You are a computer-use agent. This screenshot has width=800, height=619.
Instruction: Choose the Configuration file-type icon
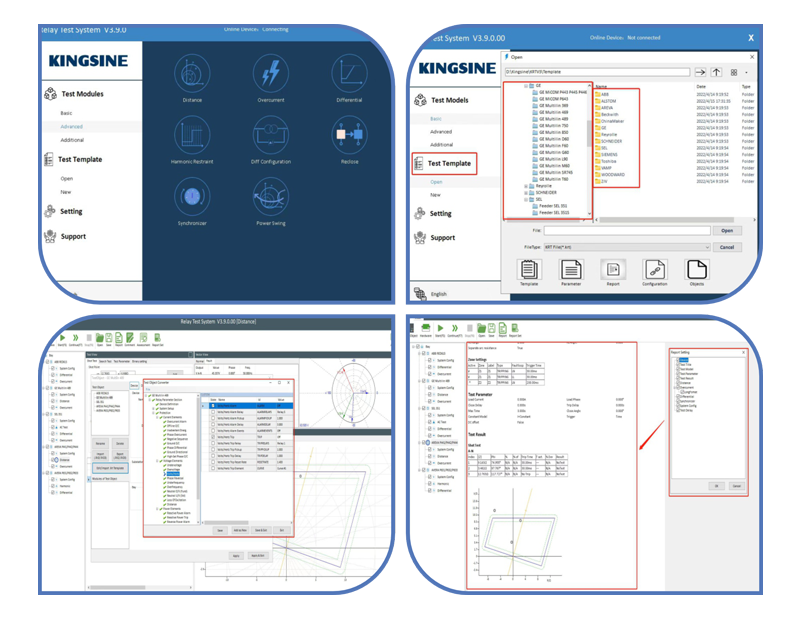(655, 269)
